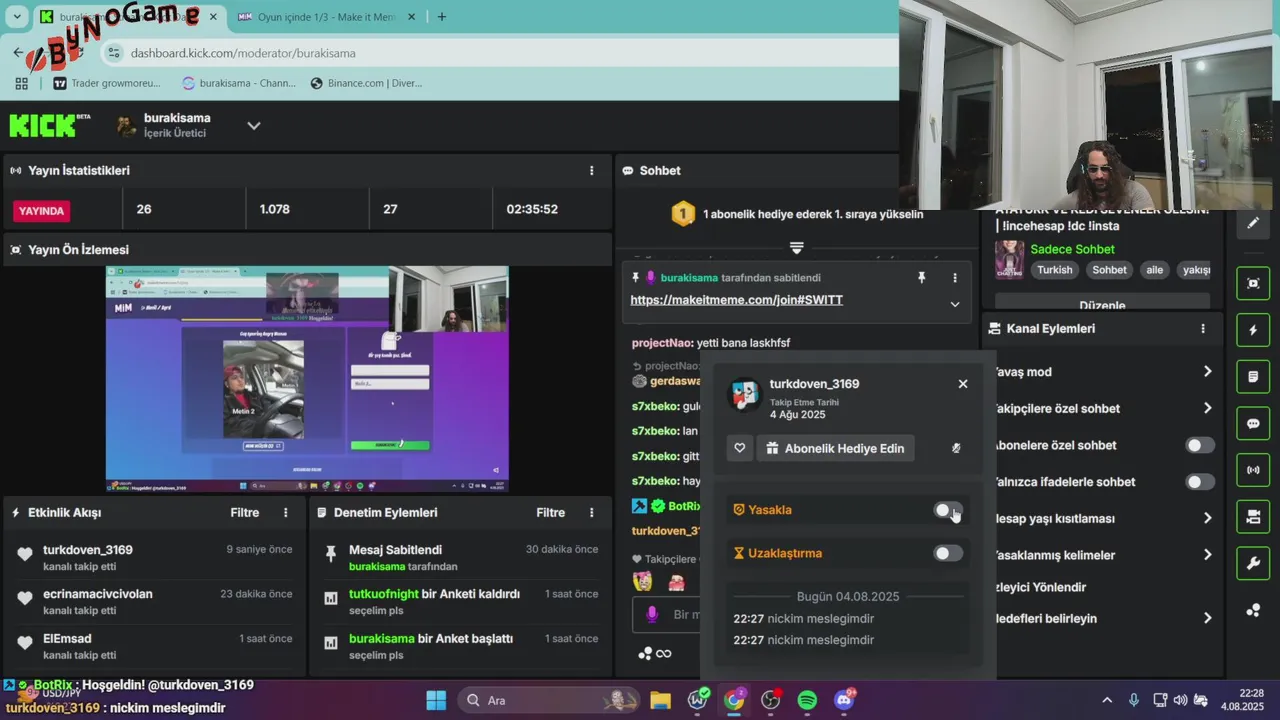
Task: Open Yayın İstatistikleri panel options menu
Action: 591,171
